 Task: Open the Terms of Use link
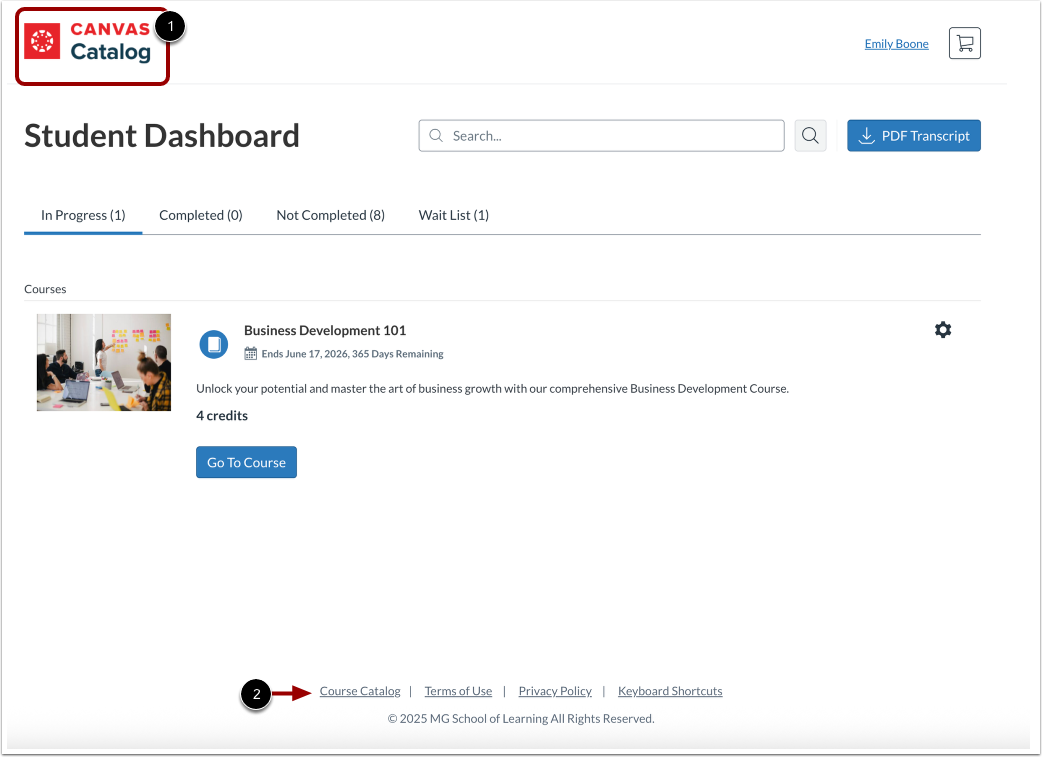click(458, 691)
